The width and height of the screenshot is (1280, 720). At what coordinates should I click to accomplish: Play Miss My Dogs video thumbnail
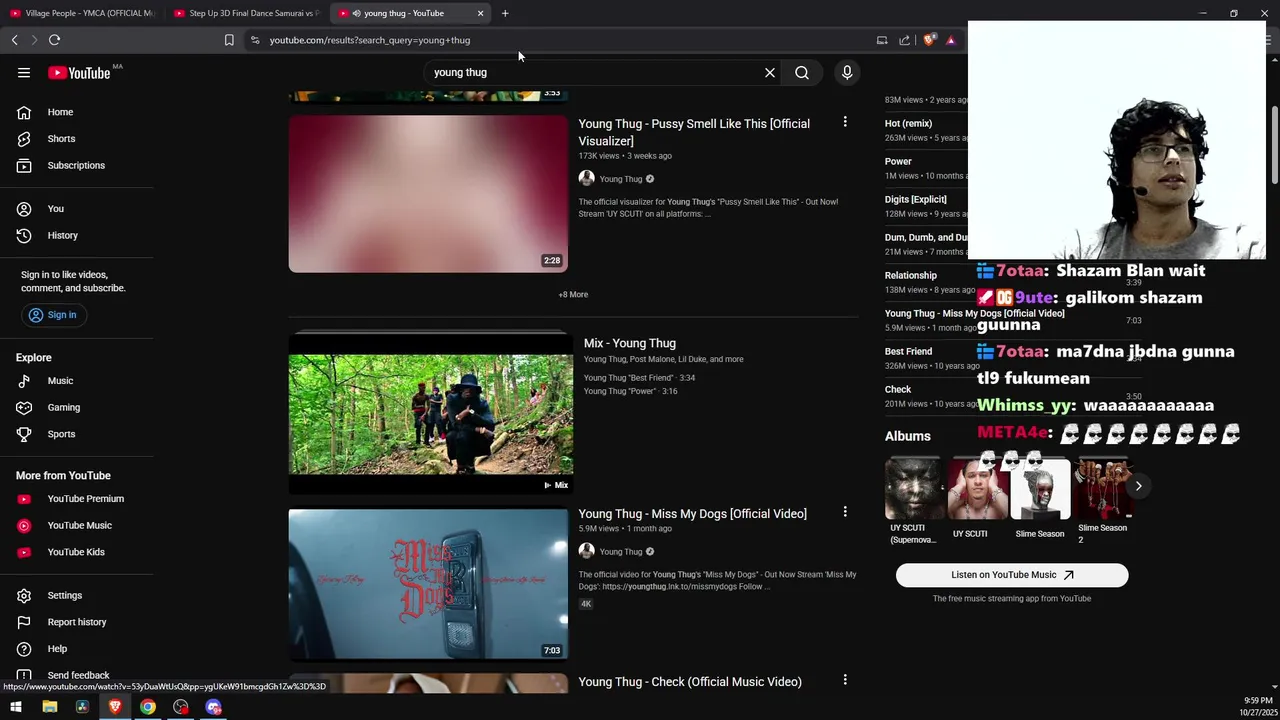[428, 584]
